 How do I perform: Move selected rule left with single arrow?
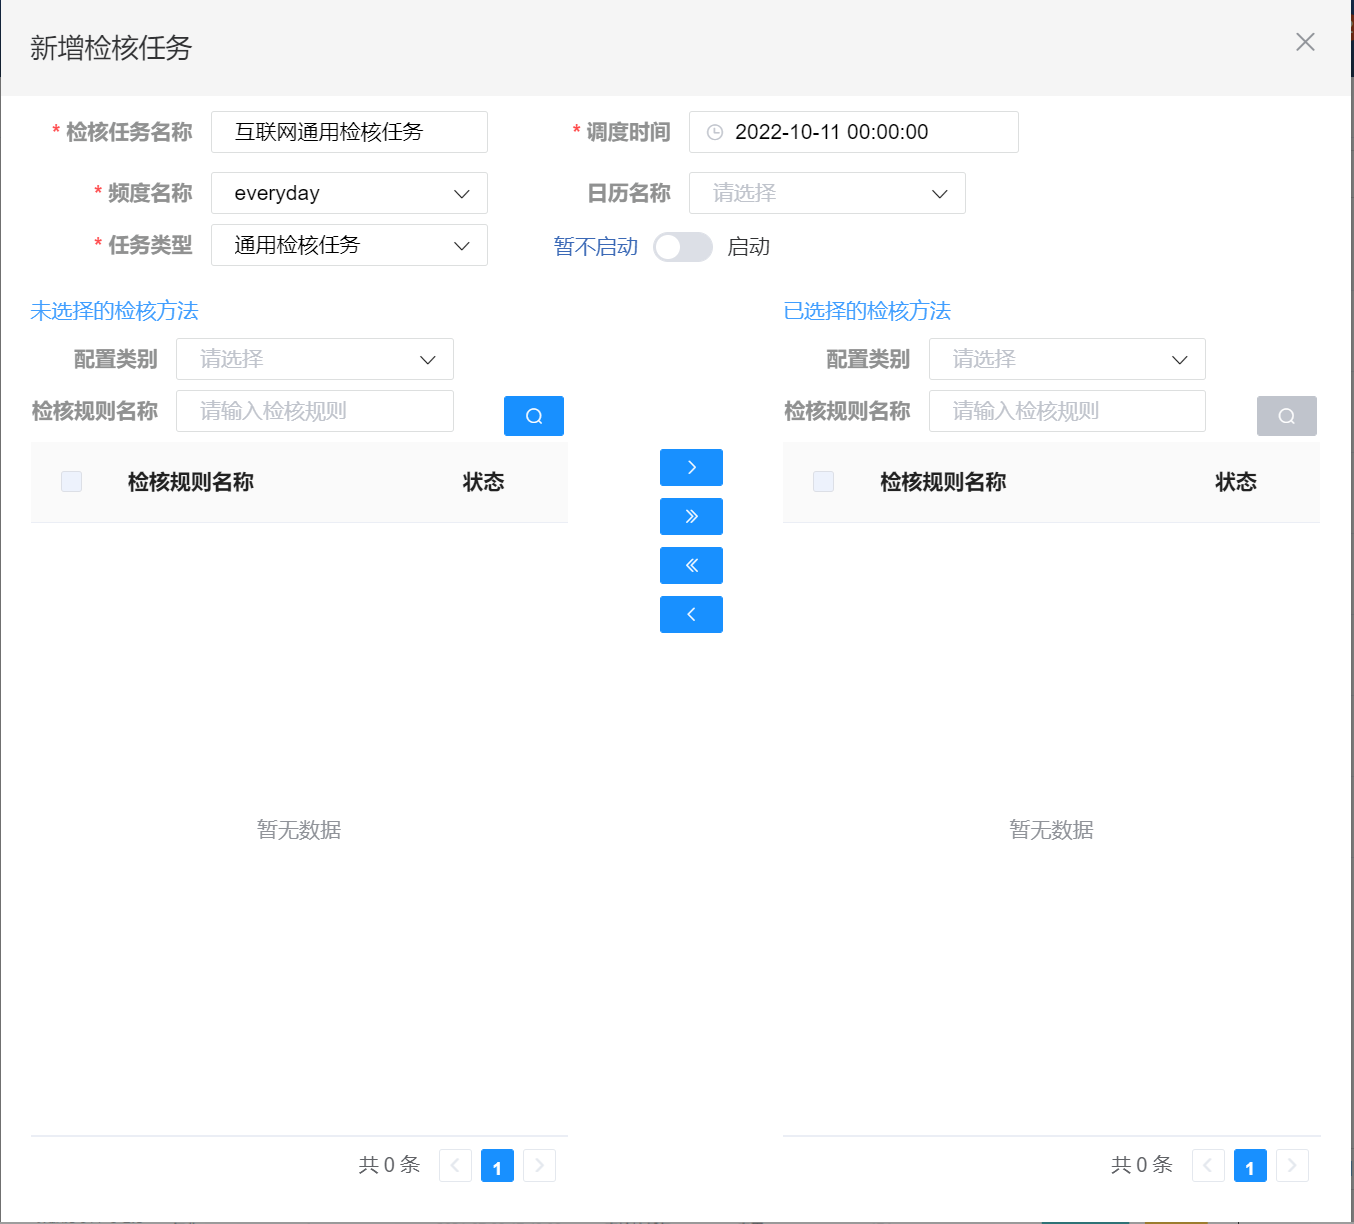click(x=691, y=614)
